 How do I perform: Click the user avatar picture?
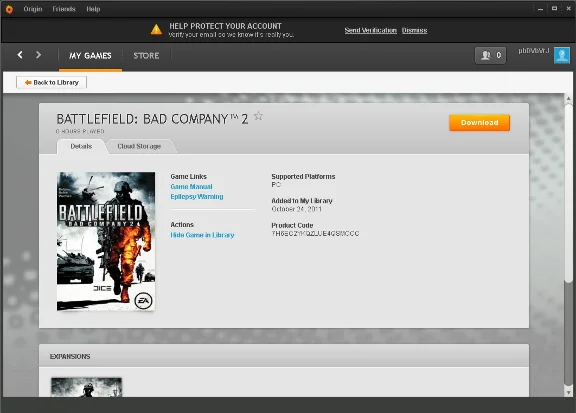tap(562, 55)
